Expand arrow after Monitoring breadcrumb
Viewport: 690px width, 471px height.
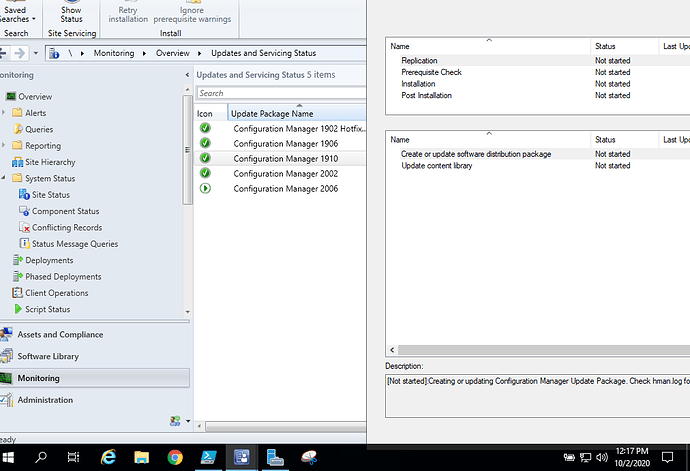tap(144, 53)
